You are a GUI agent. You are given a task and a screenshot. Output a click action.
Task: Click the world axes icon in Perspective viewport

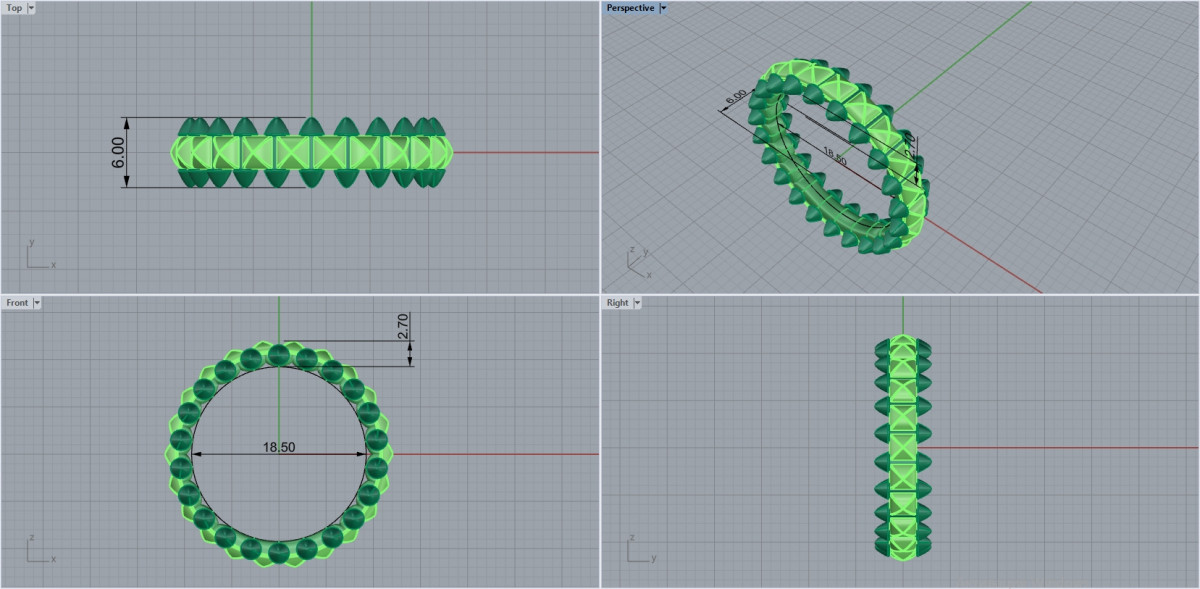click(637, 264)
